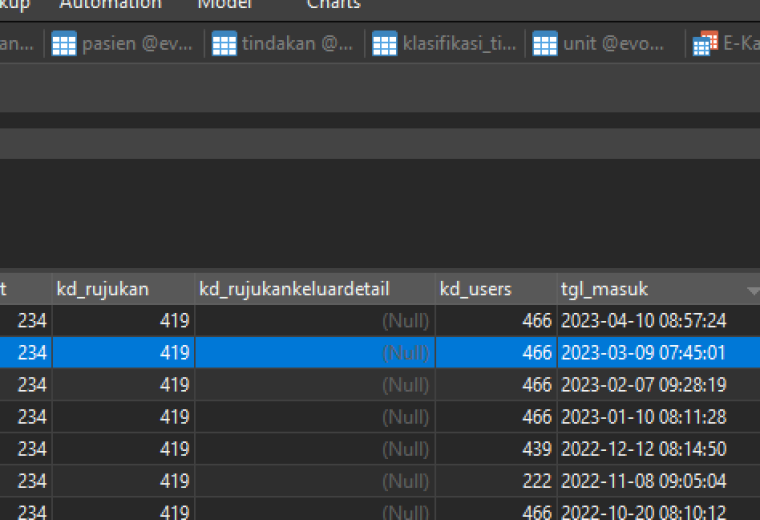Open the tgl_masuk column sort dropdown arrow

point(753,290)
